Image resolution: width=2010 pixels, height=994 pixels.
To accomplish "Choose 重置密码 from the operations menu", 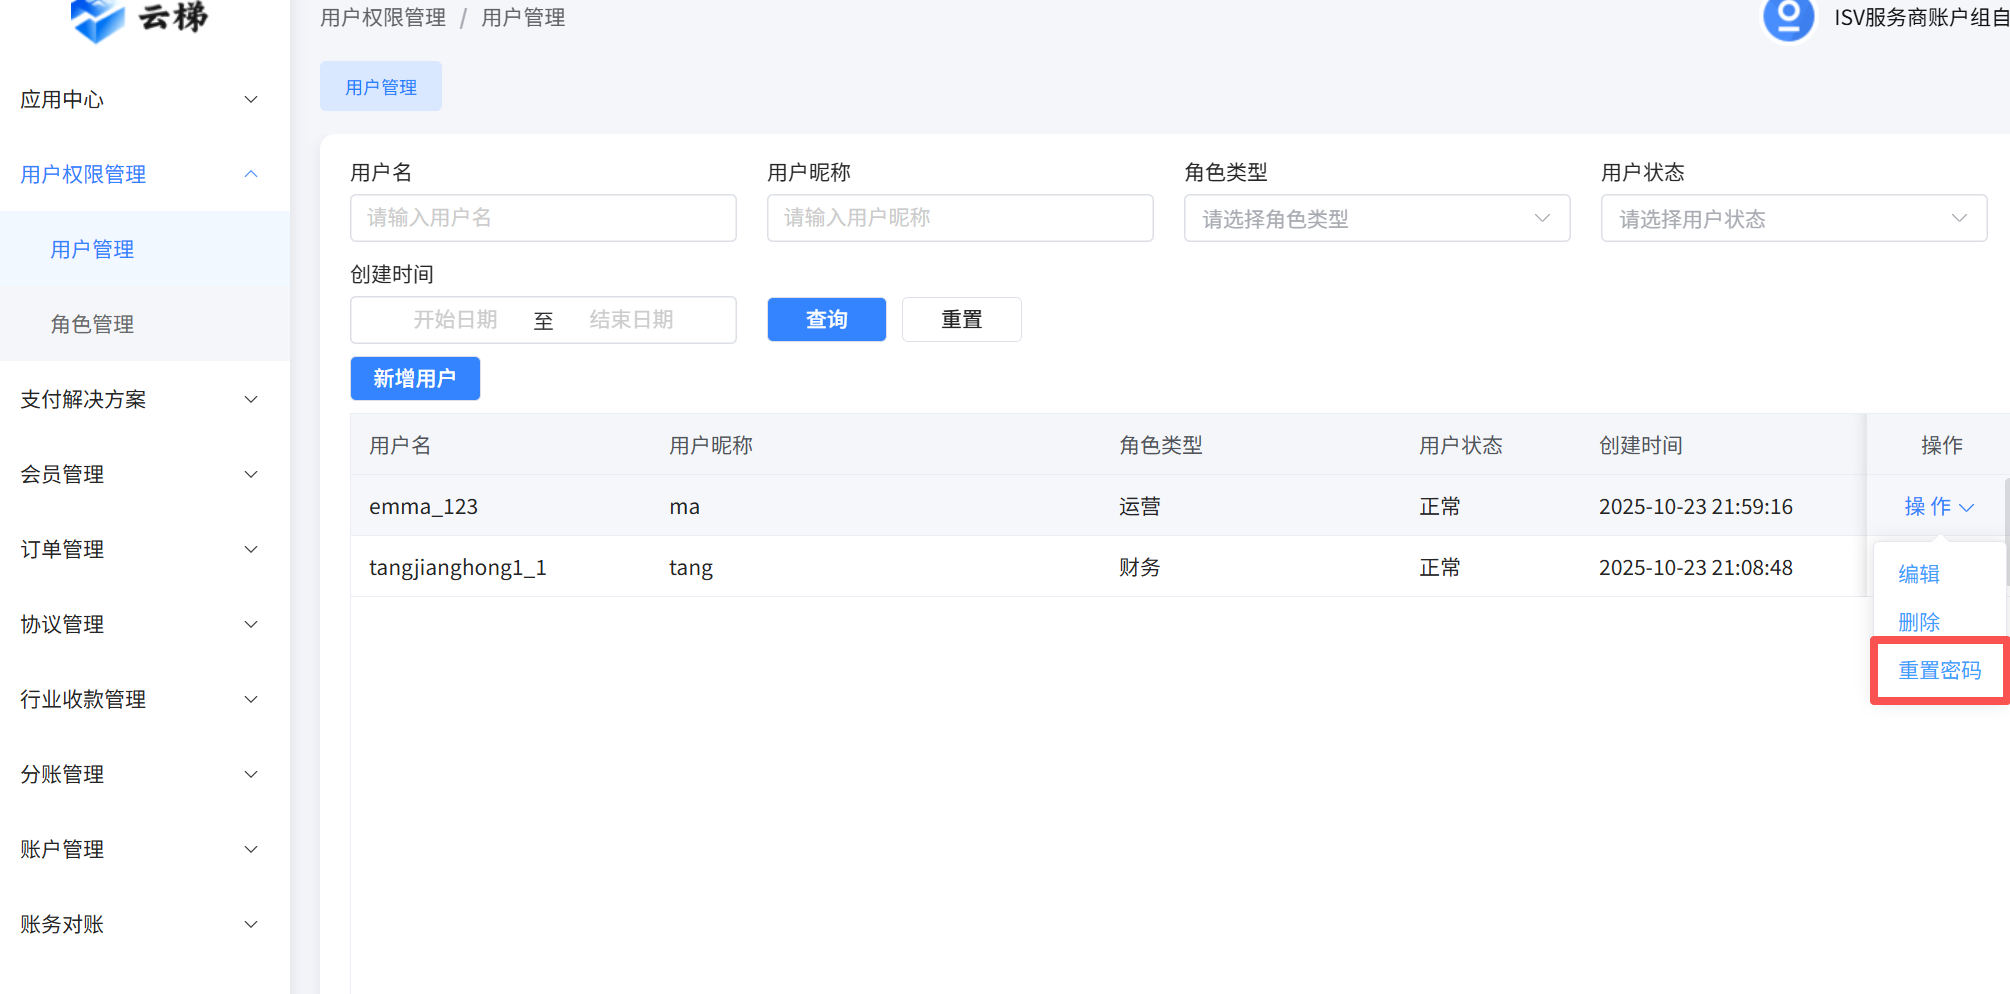I will (x=1939, y=671).
